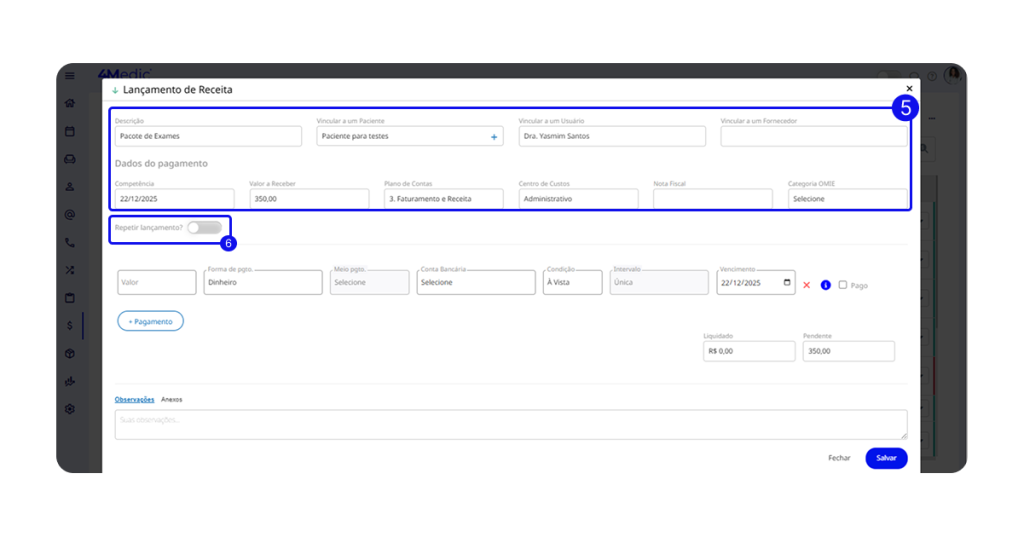Expand the Conta Bancária dropdown
This screenshot has height=537, width=1024.
[475, 283]
